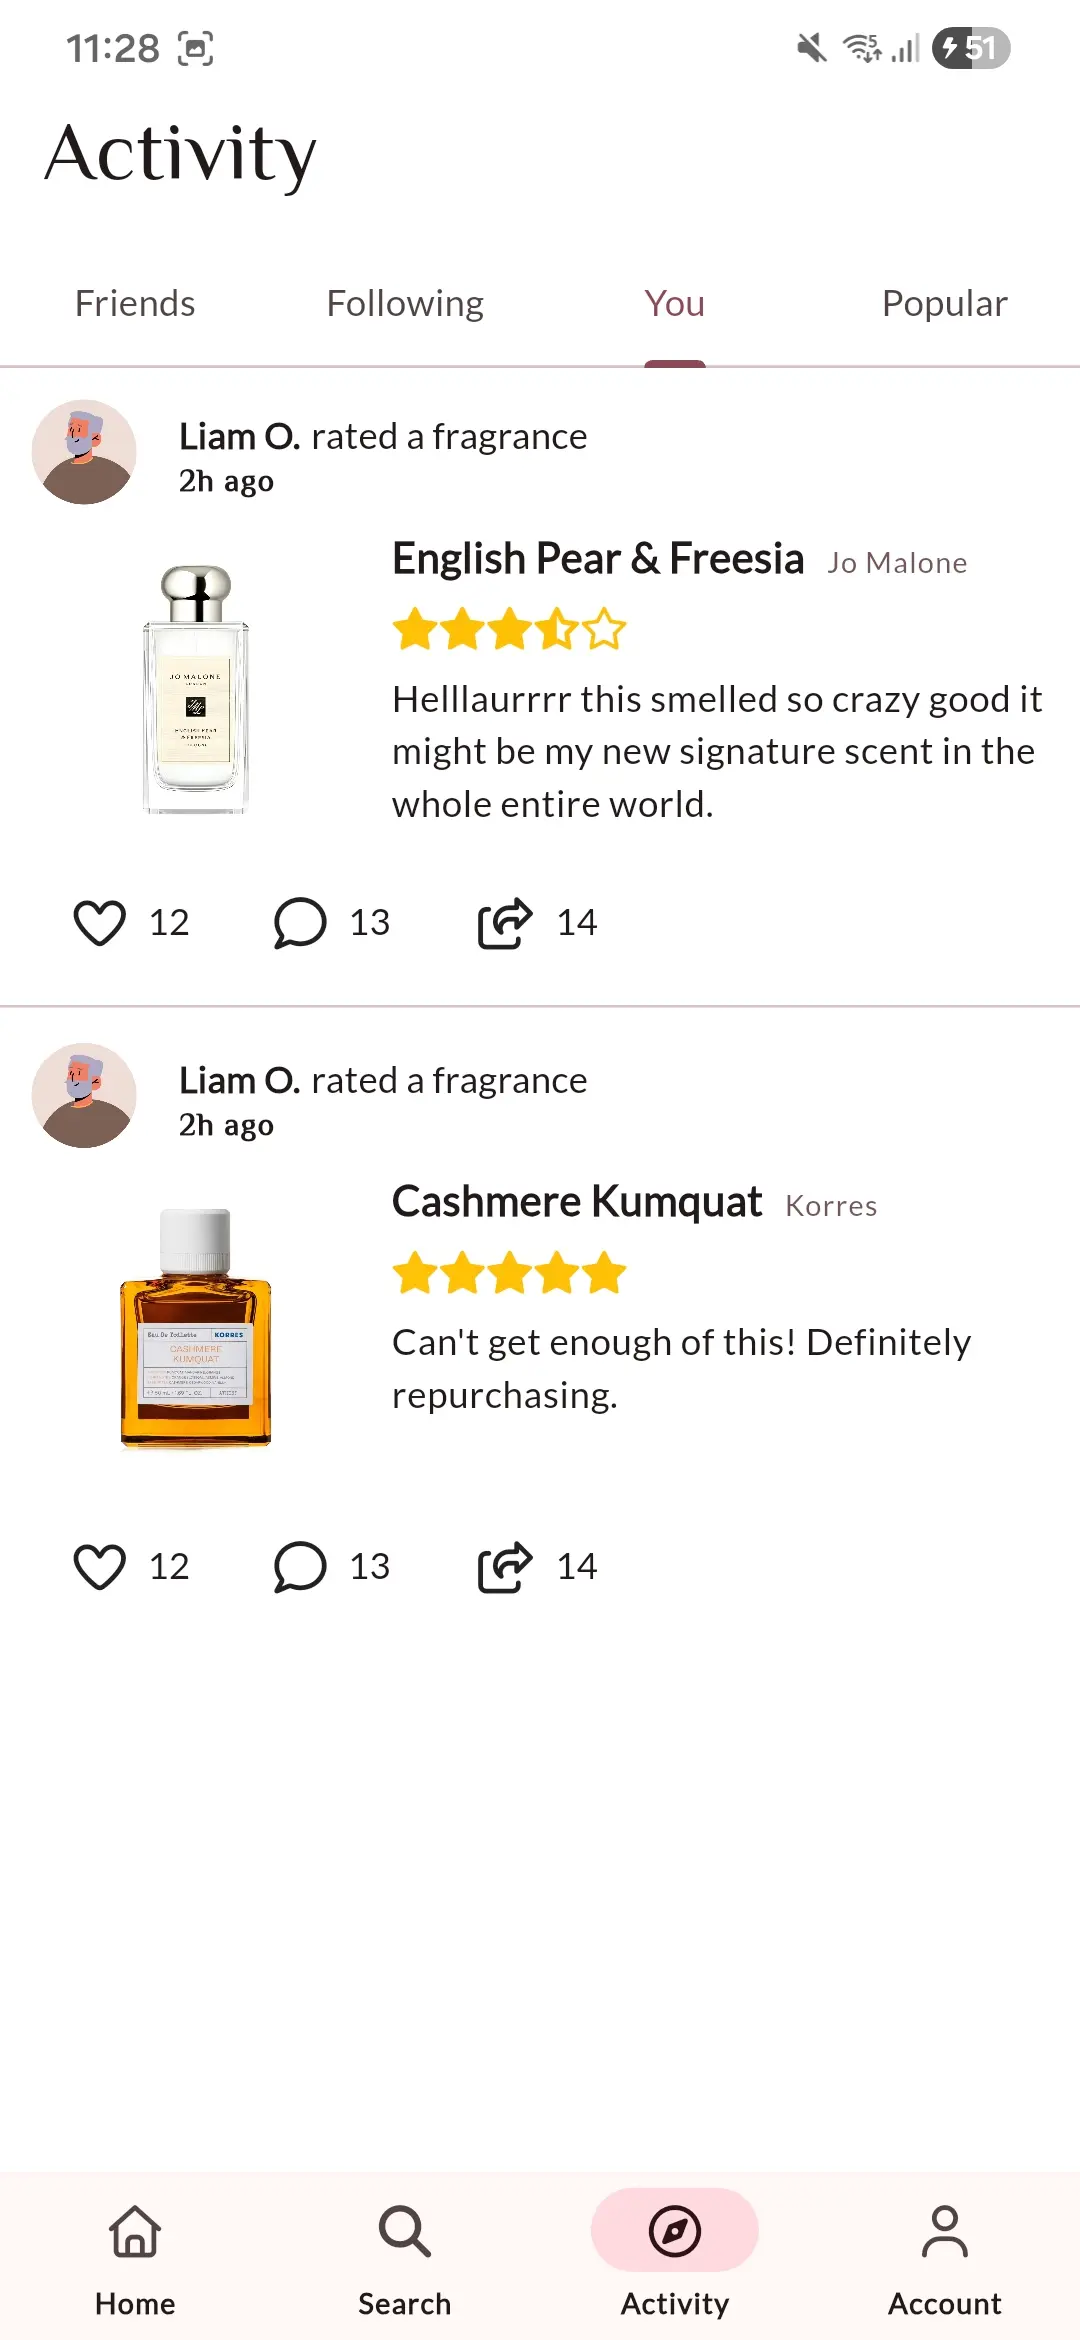The width and height of the screenshot is (1080, 2340).
Task: Like the English Pear & Freesia review
Action: click(100, 922)
